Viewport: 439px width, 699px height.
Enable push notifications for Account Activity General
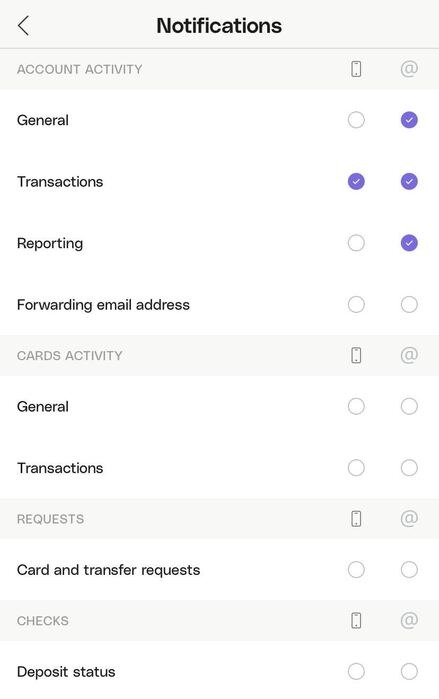356,120
